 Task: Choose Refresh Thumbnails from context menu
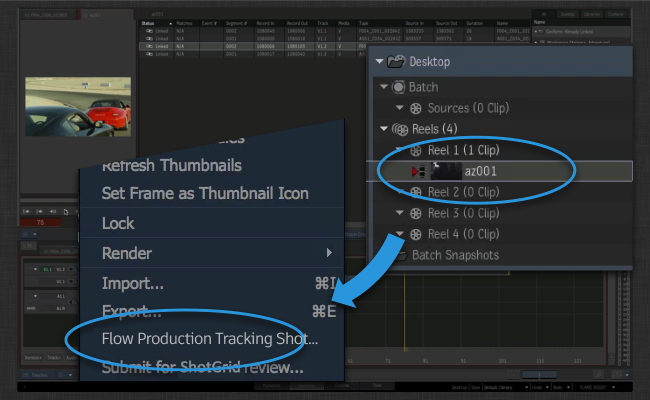172,165
